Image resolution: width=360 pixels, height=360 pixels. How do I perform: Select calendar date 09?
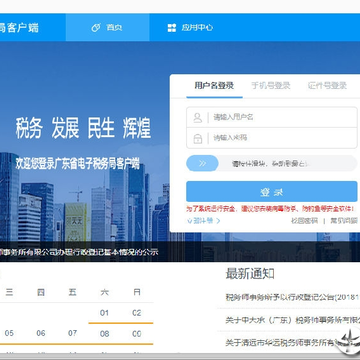[137, 333]
